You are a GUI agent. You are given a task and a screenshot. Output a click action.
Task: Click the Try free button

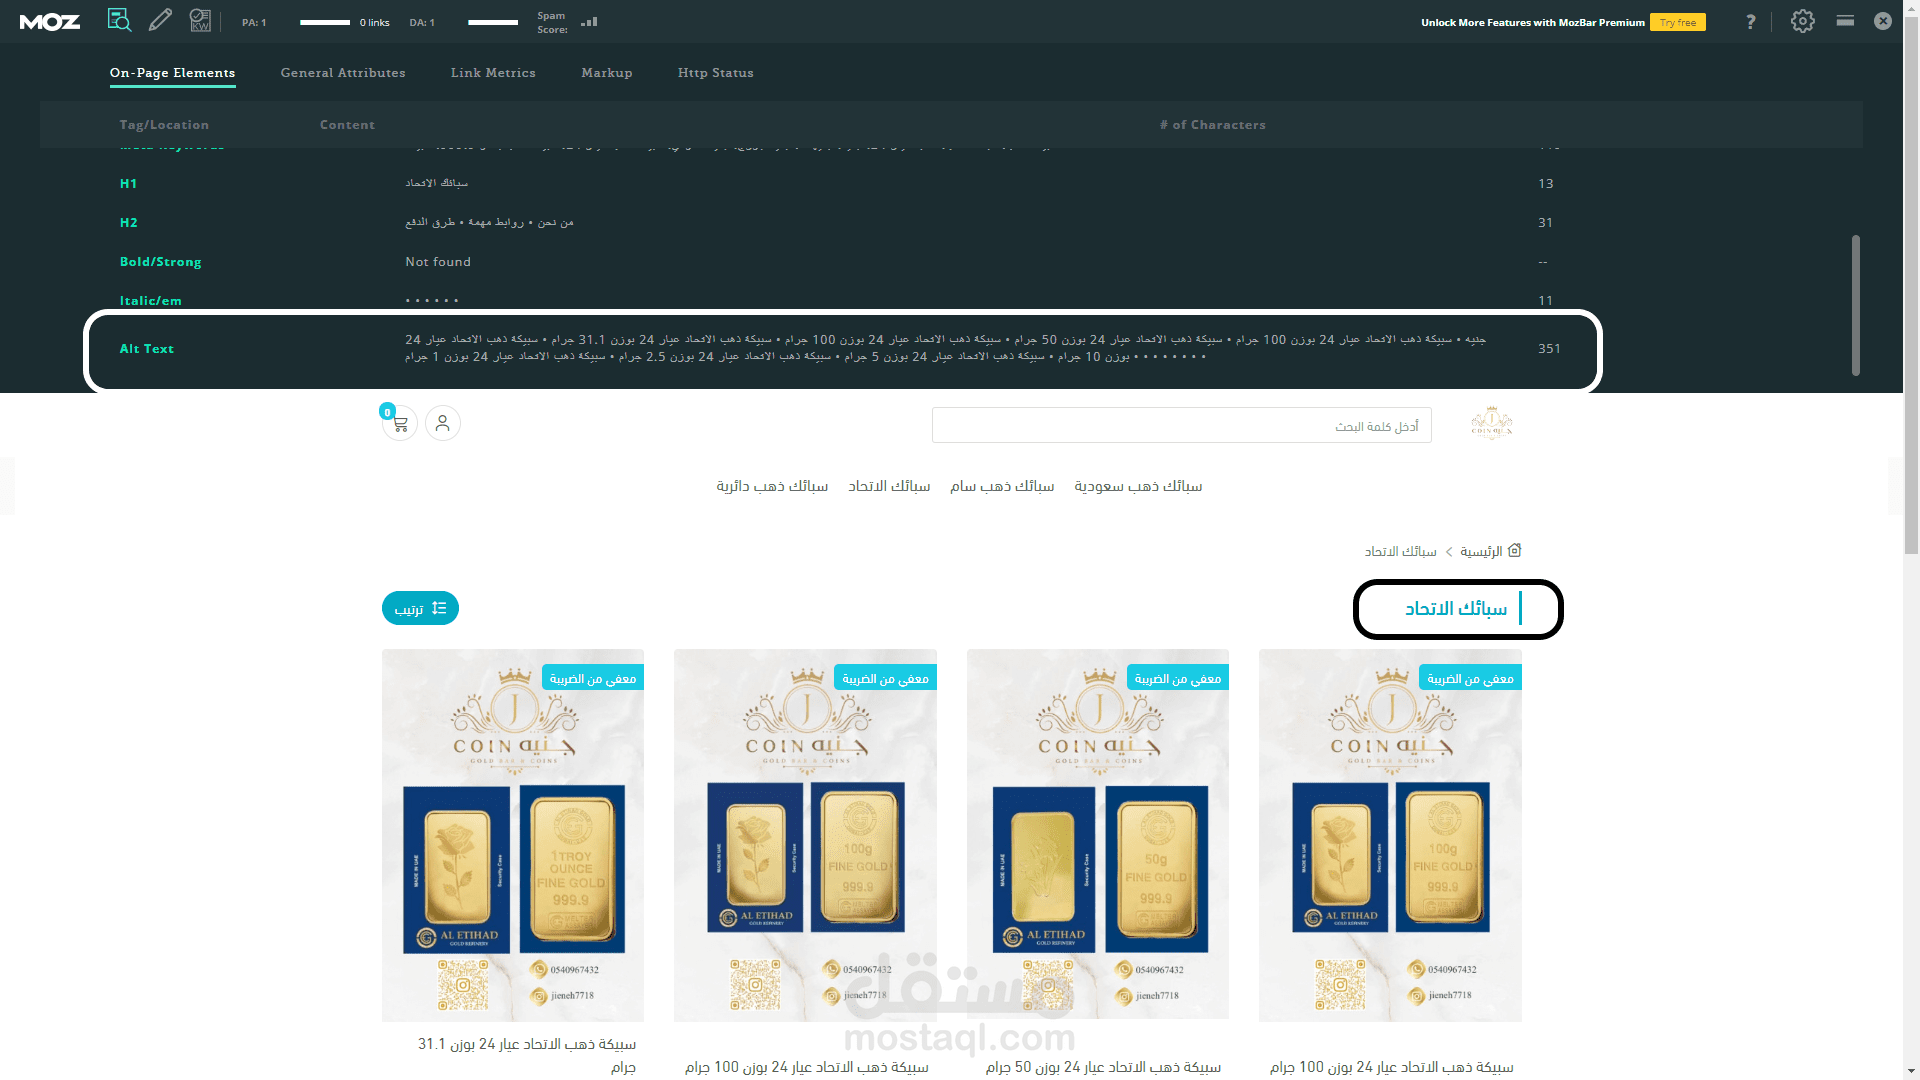coord(1677,22)
